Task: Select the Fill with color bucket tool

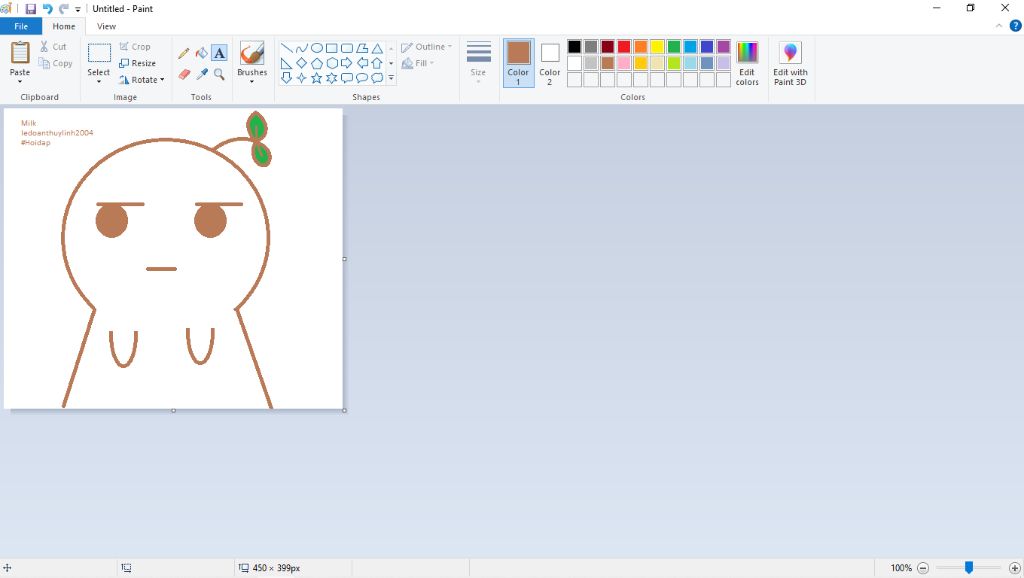Action: [x=202, y=54]
